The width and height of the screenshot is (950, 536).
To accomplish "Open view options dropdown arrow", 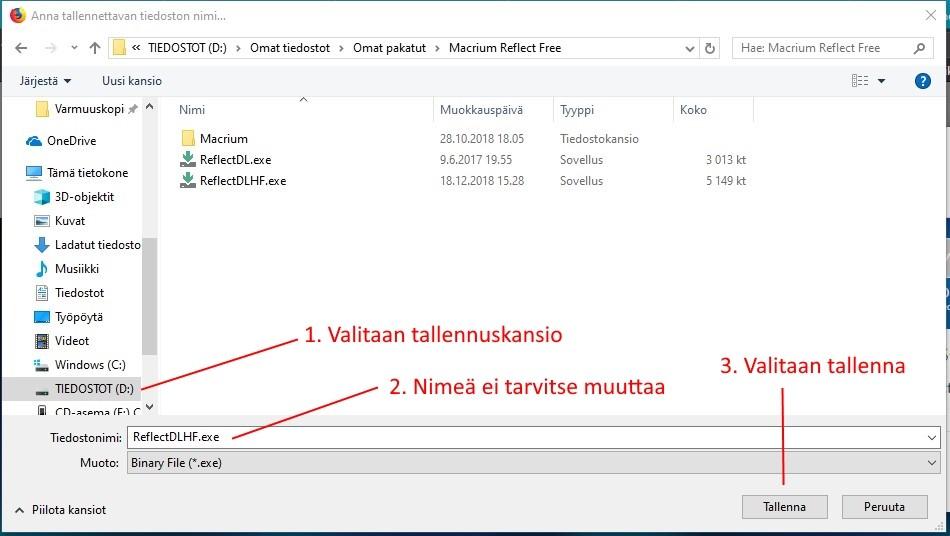I will pos(882,81).
